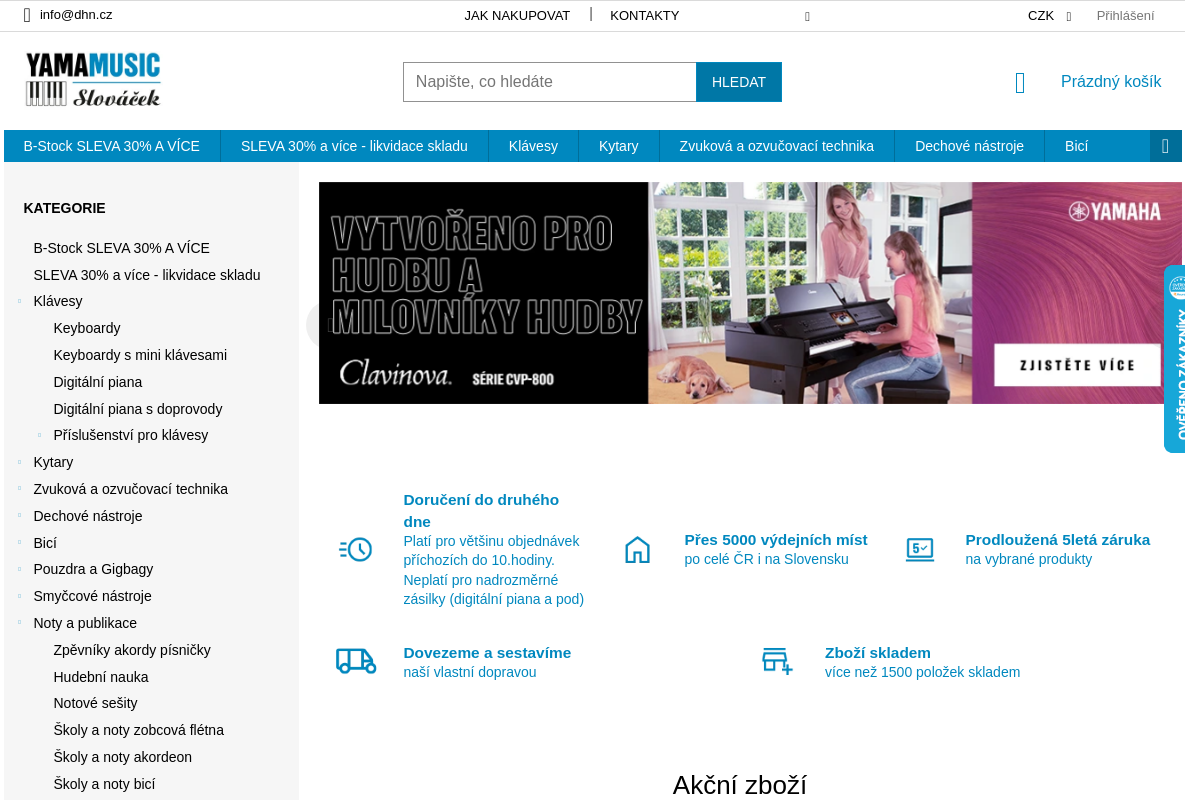Open more menu categories arrow
The width and height of the screenshot is (1200, 800).
1166,146
